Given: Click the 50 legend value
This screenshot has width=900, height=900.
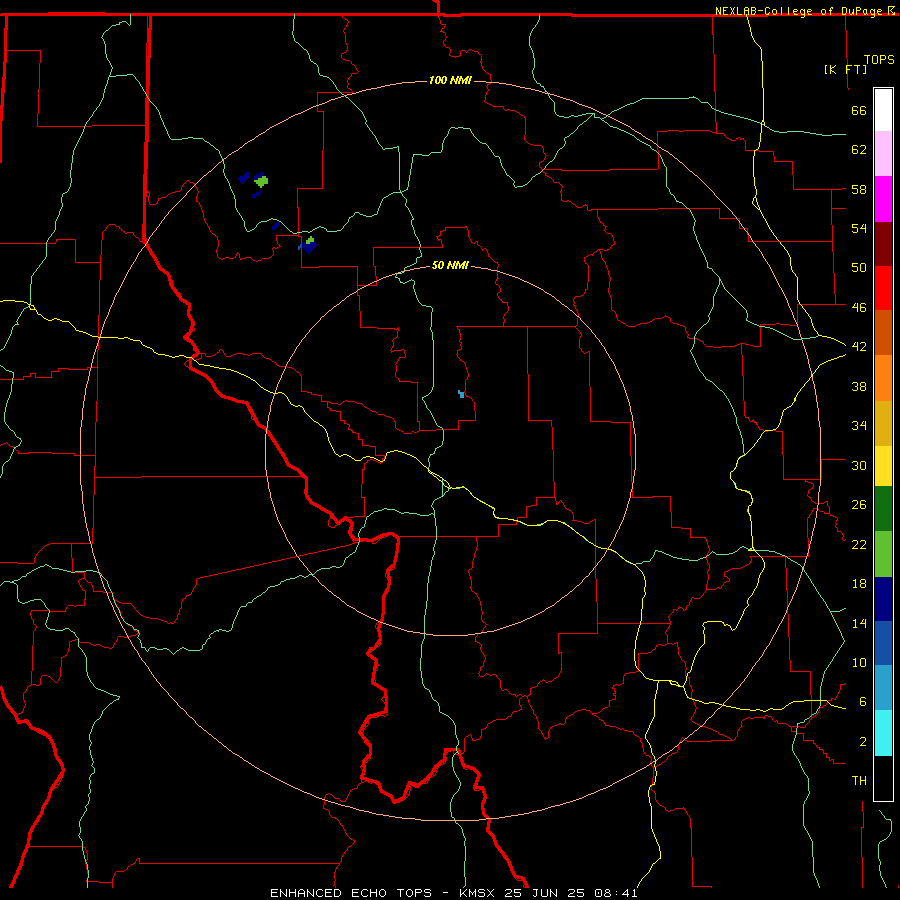Looking at the screenshot, I should (x=859, y=267).
